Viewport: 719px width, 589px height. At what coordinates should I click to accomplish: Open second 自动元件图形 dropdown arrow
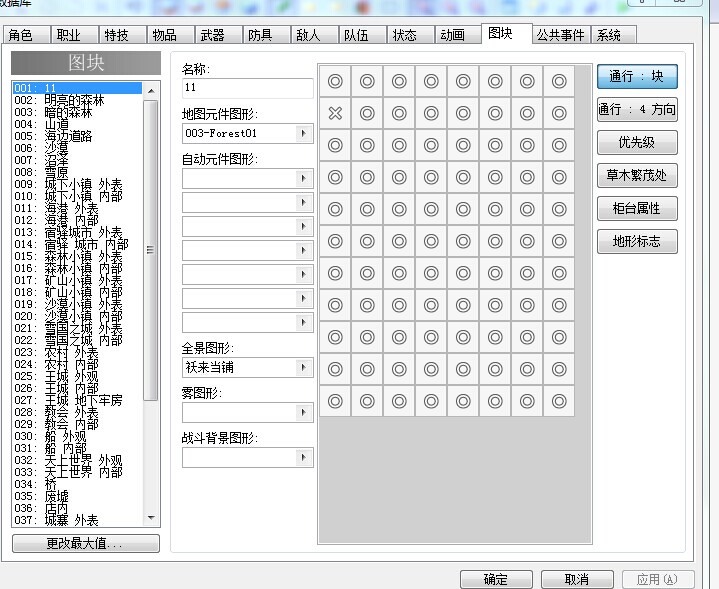[303, 202]
